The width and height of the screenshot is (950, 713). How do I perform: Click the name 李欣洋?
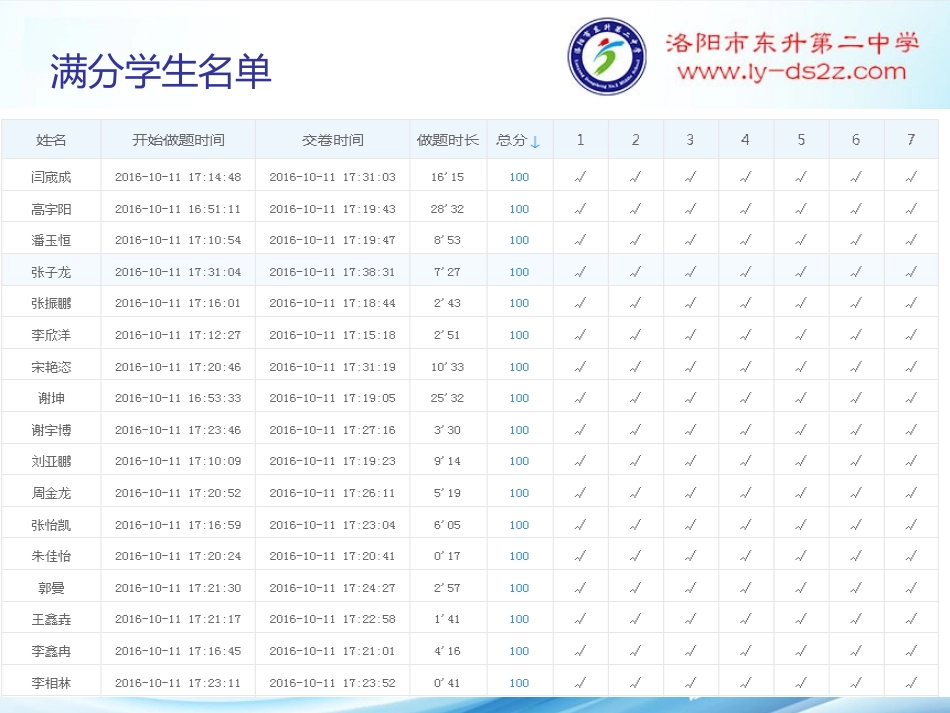pos(51,335)
